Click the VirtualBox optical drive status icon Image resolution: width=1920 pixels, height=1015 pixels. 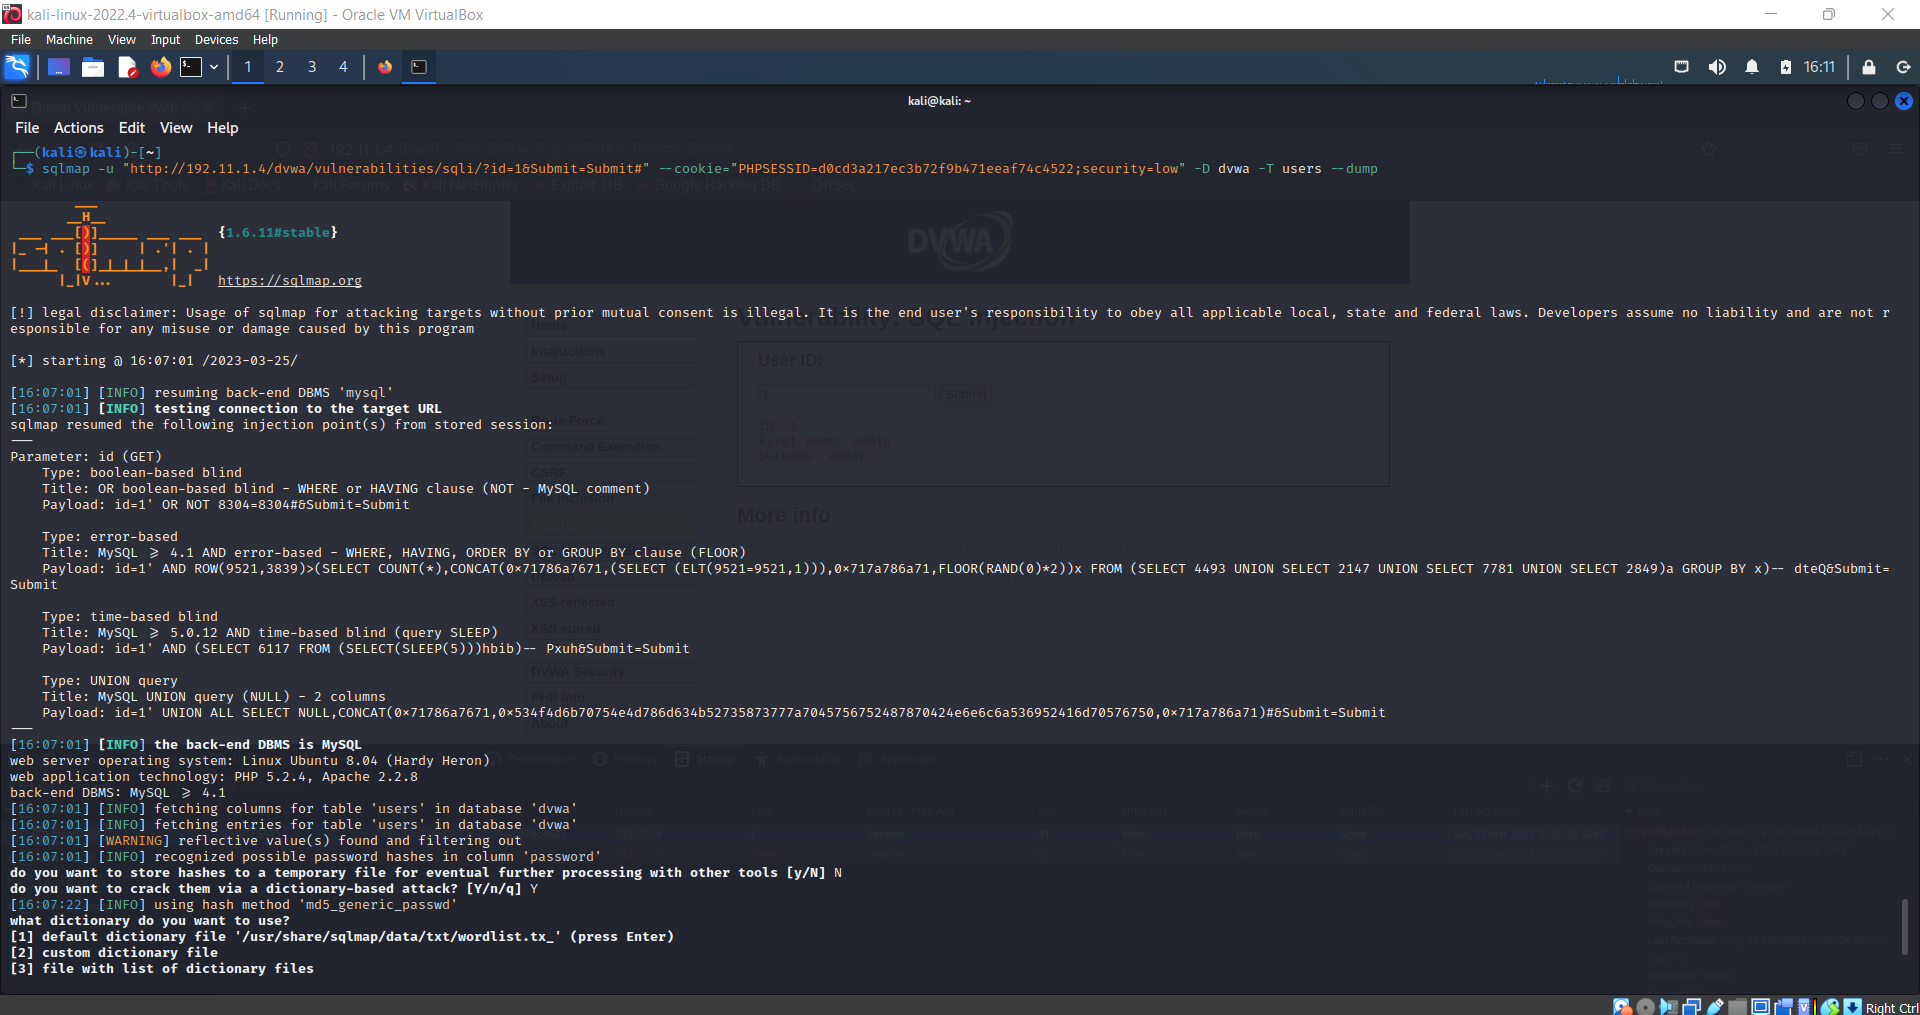1645,1007
